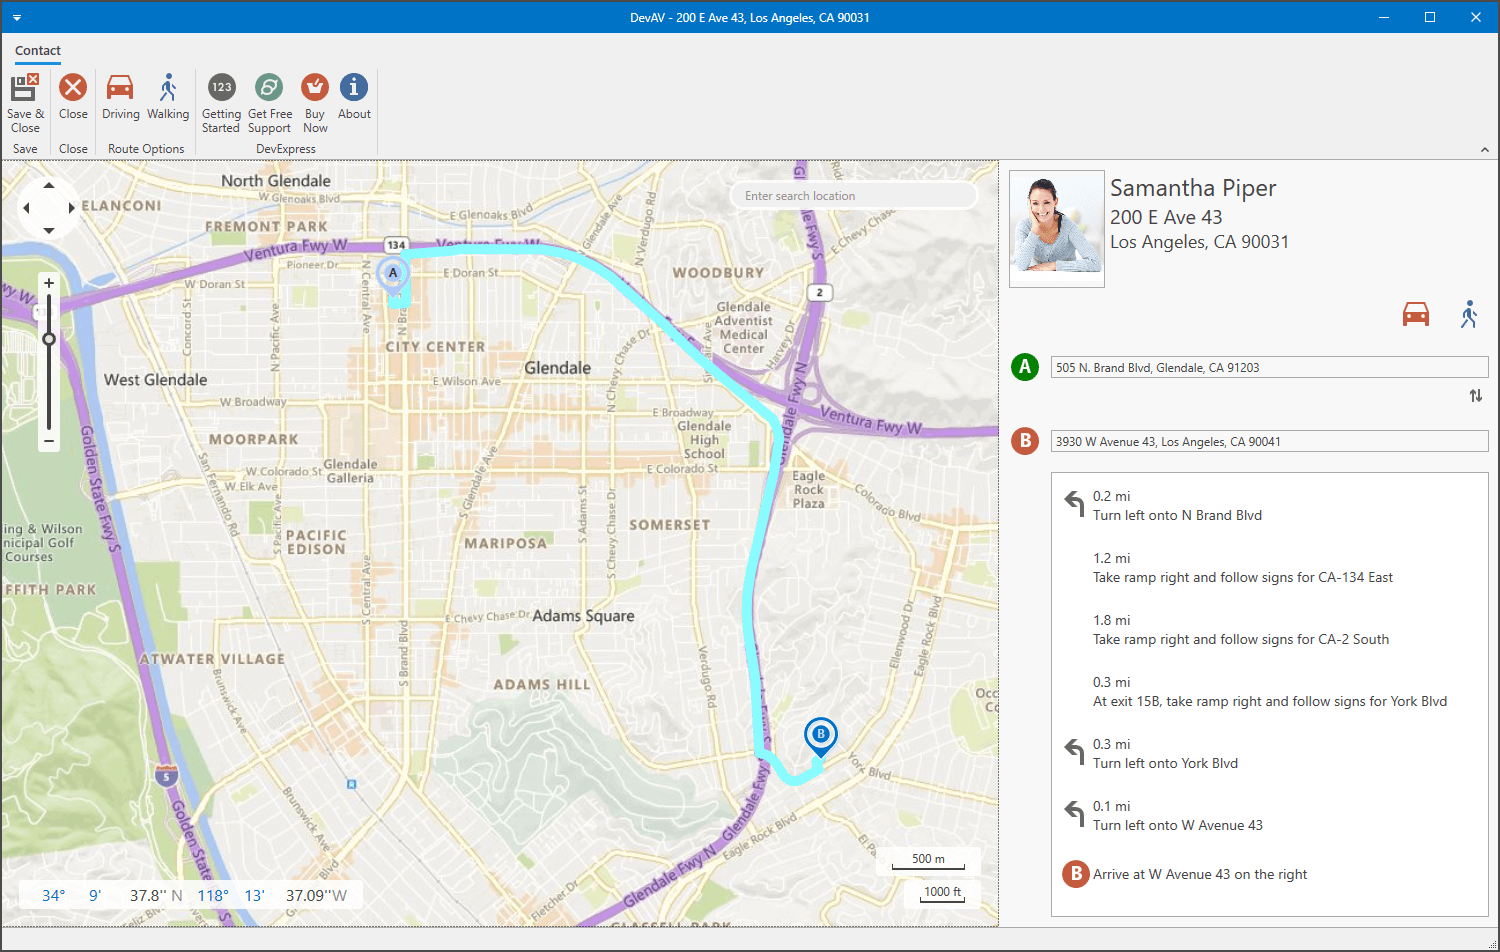Click the destination address B field
The image size is (1500, 952).
click(1268, 441)
